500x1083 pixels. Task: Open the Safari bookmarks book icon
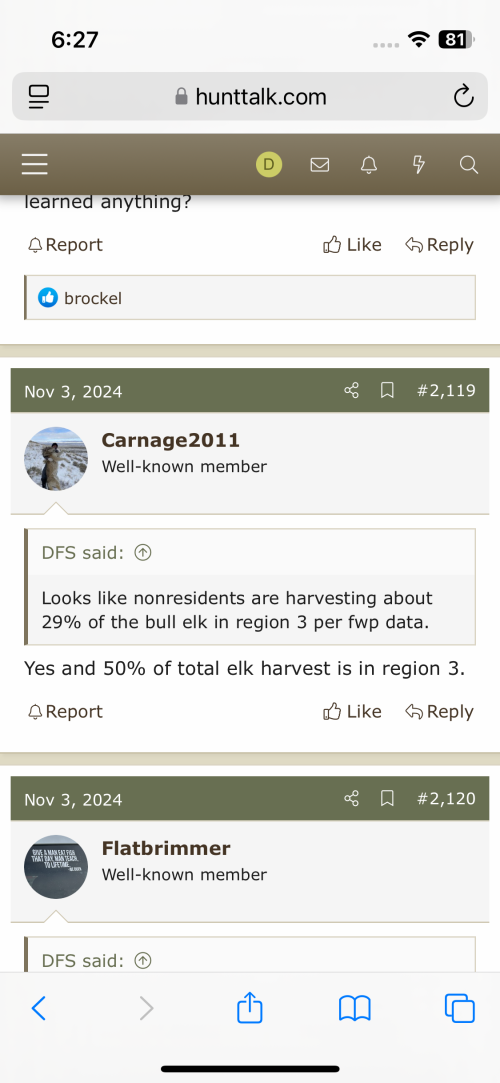[355, 1008]
